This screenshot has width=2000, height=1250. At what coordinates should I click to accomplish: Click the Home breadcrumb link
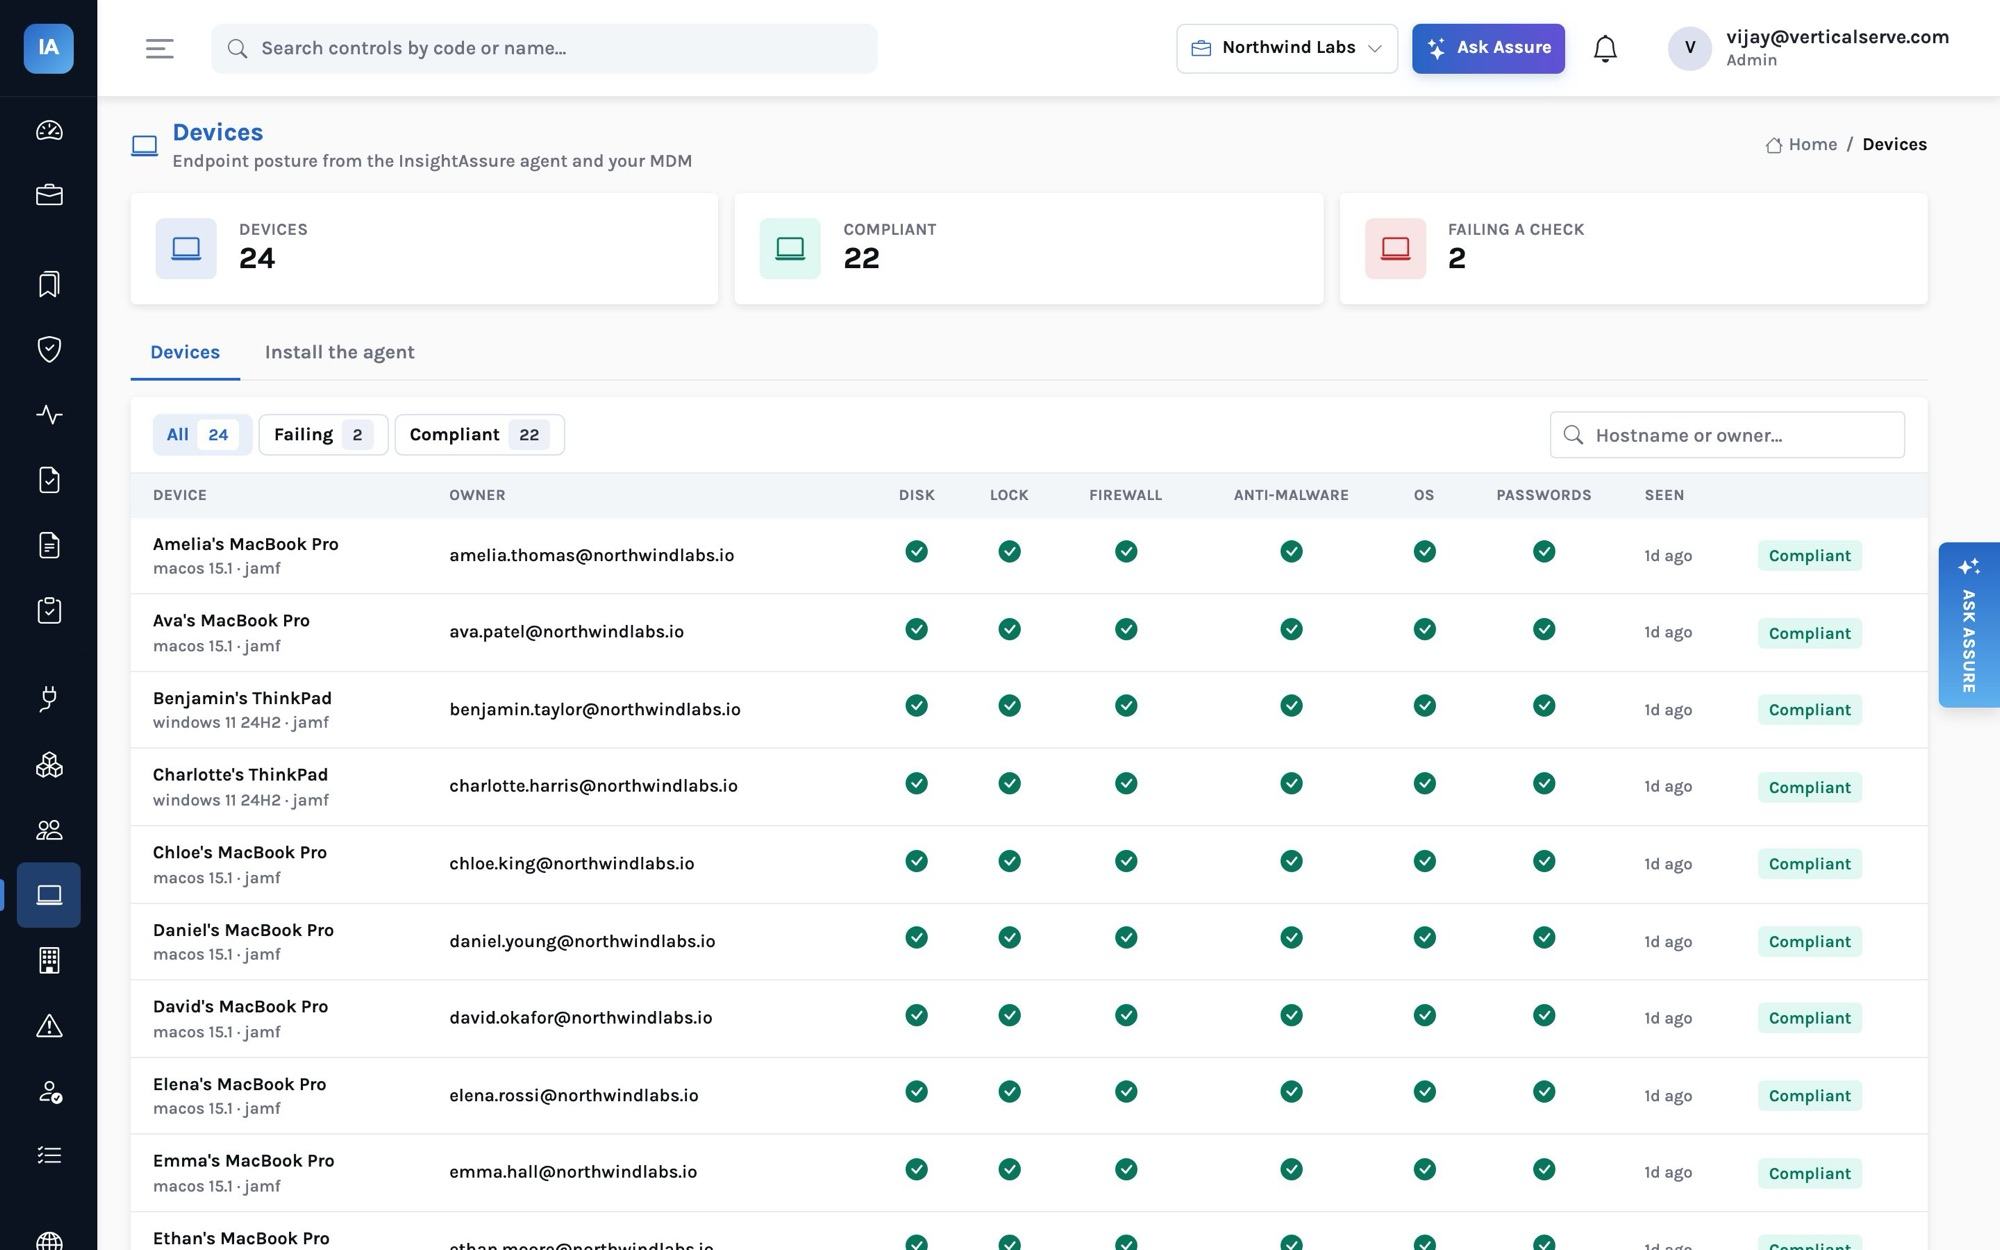1801,144
